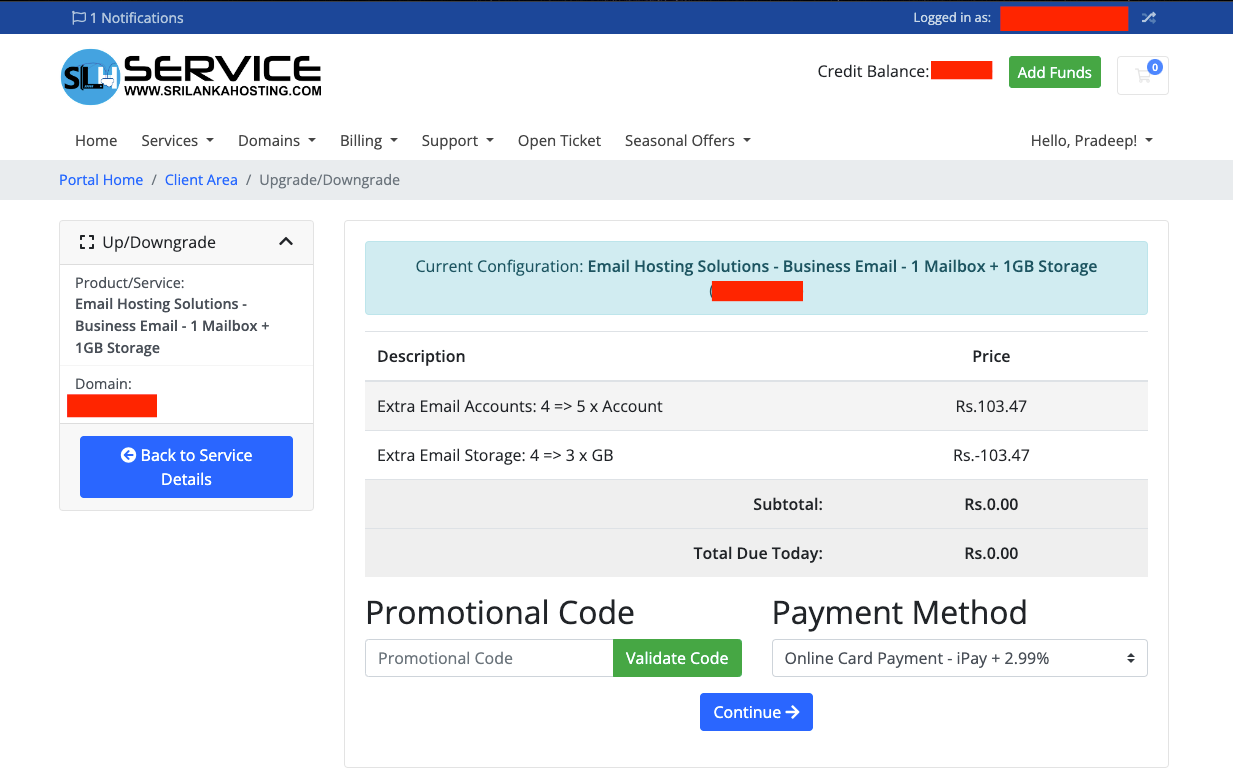Open the Support menu
This screenshot has width=1233, height=773.
[457, 141]
